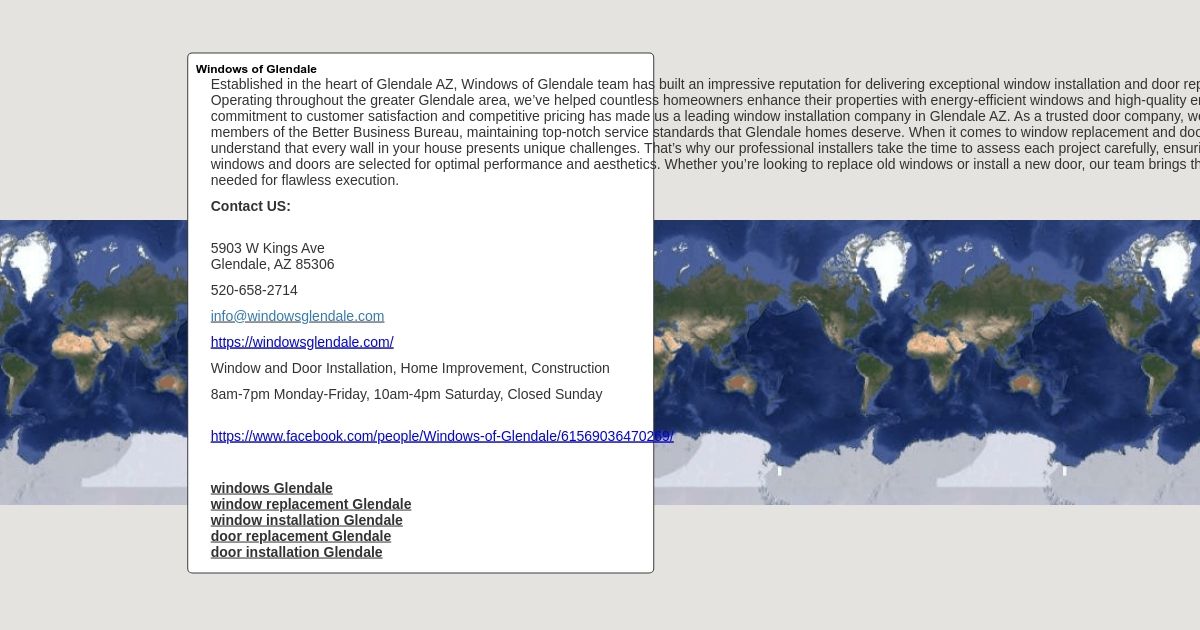Click the address line '5903 W Kings Ave'
This screenshot has height=630, width=1200.
pyautogui.click(x=267, y=248)
